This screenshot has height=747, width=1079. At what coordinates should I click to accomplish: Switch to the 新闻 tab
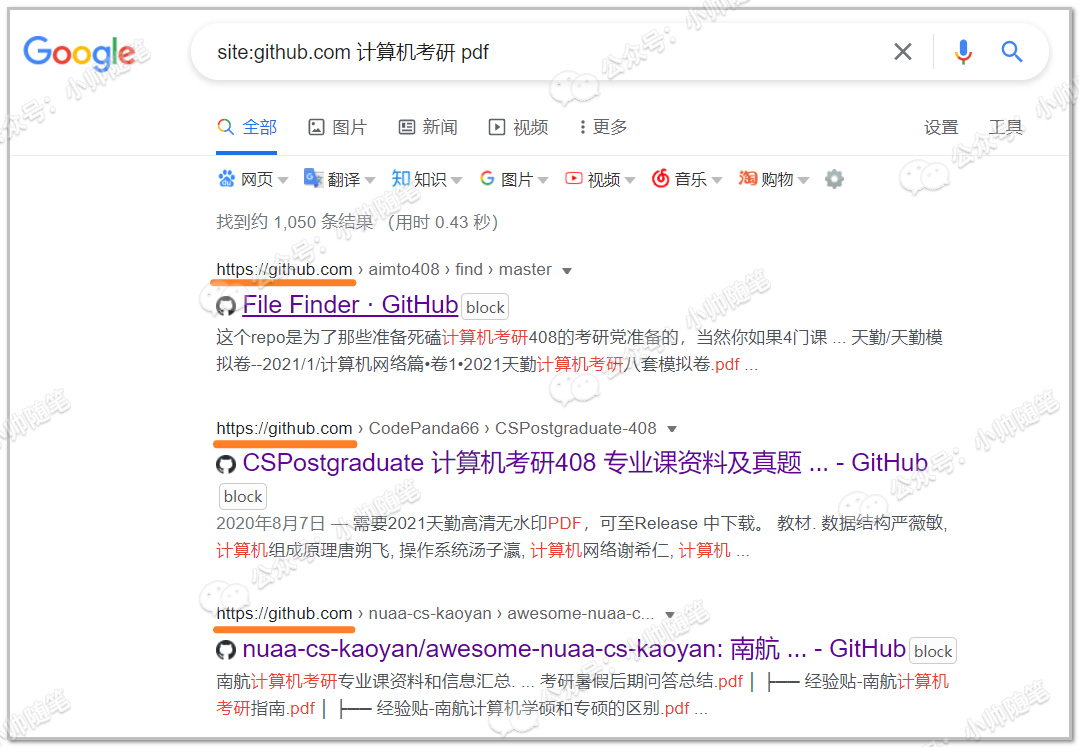pos(428,127)
